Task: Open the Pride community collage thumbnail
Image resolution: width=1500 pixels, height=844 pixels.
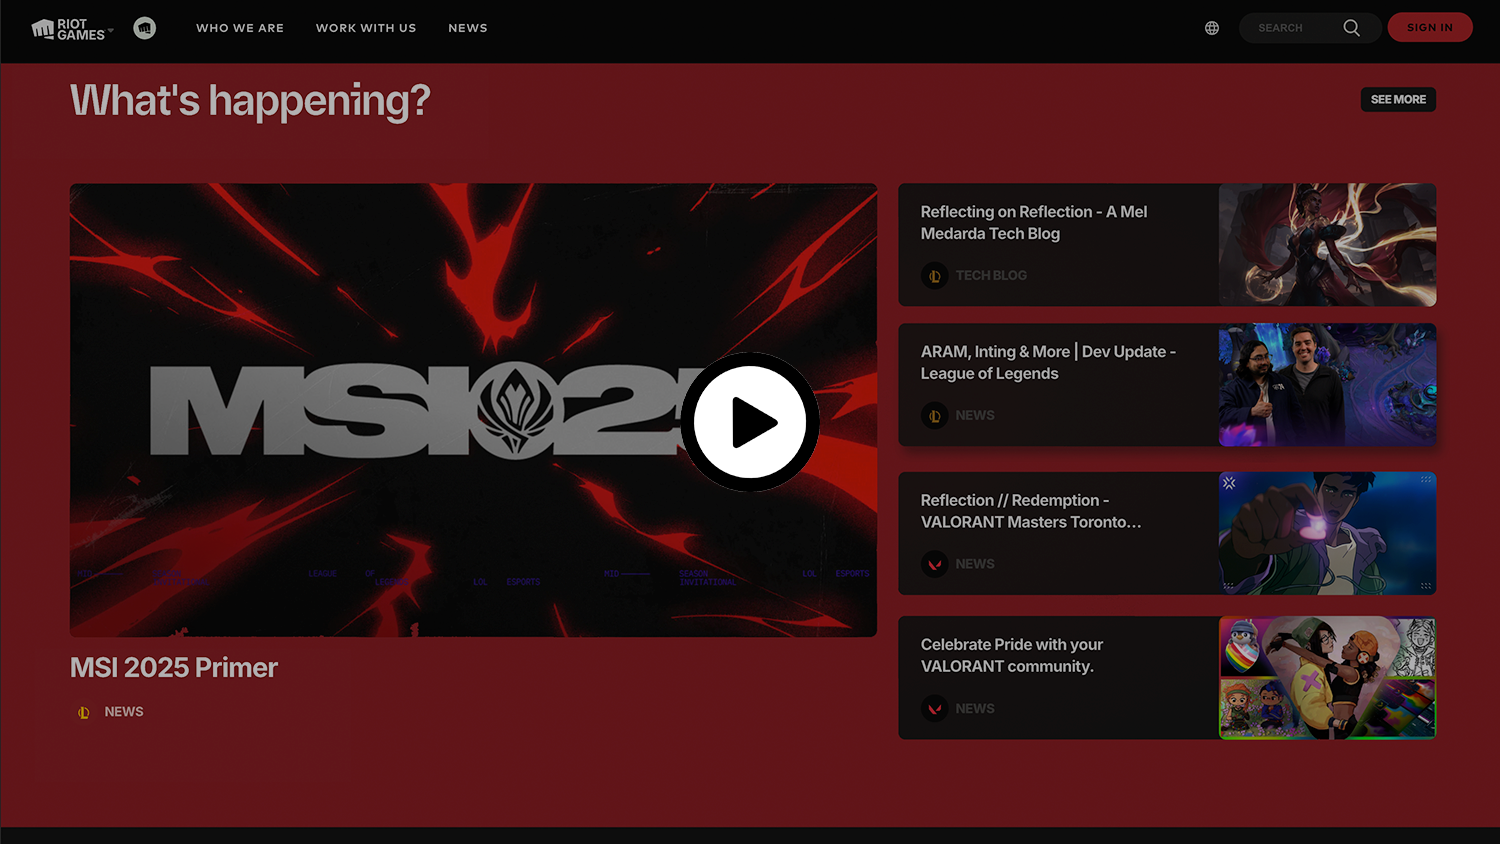Action: 1327,678
